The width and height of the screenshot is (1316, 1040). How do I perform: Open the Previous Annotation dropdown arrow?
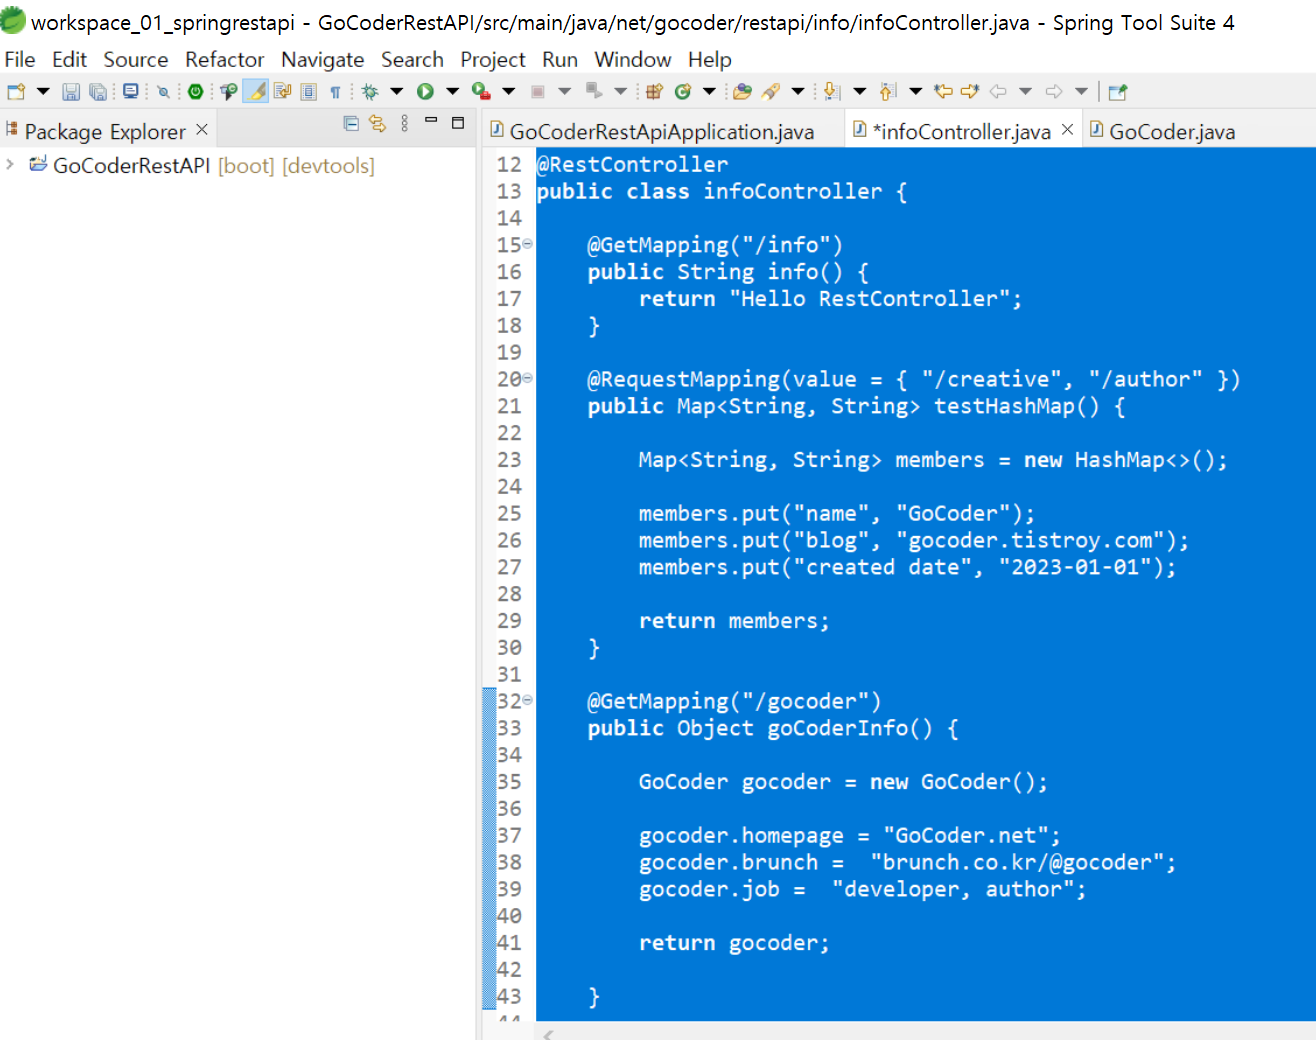point(916,92)
